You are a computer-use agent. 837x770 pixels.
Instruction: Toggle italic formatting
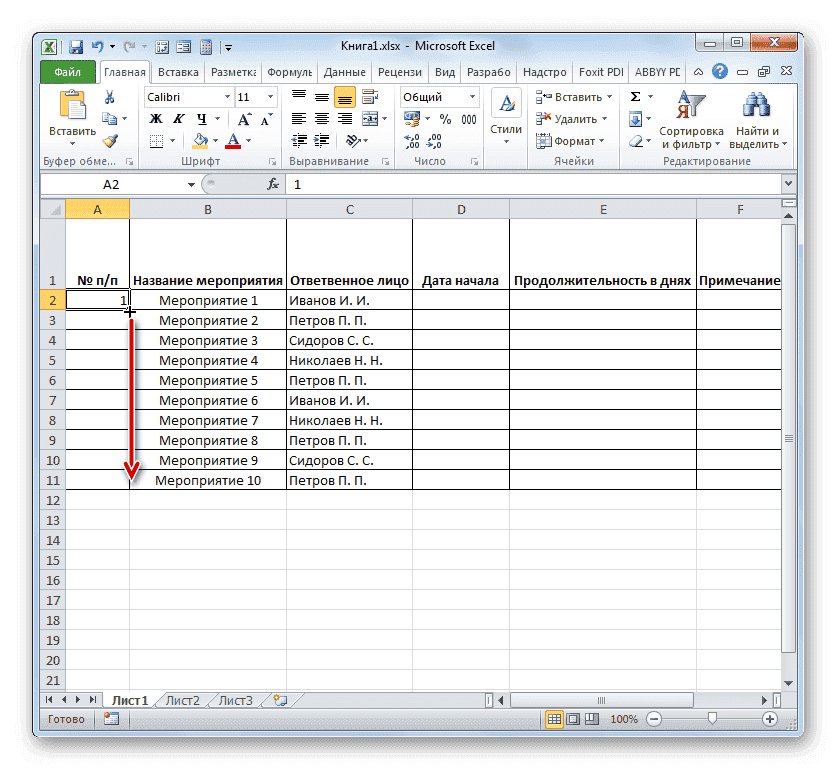coord(178,119)
